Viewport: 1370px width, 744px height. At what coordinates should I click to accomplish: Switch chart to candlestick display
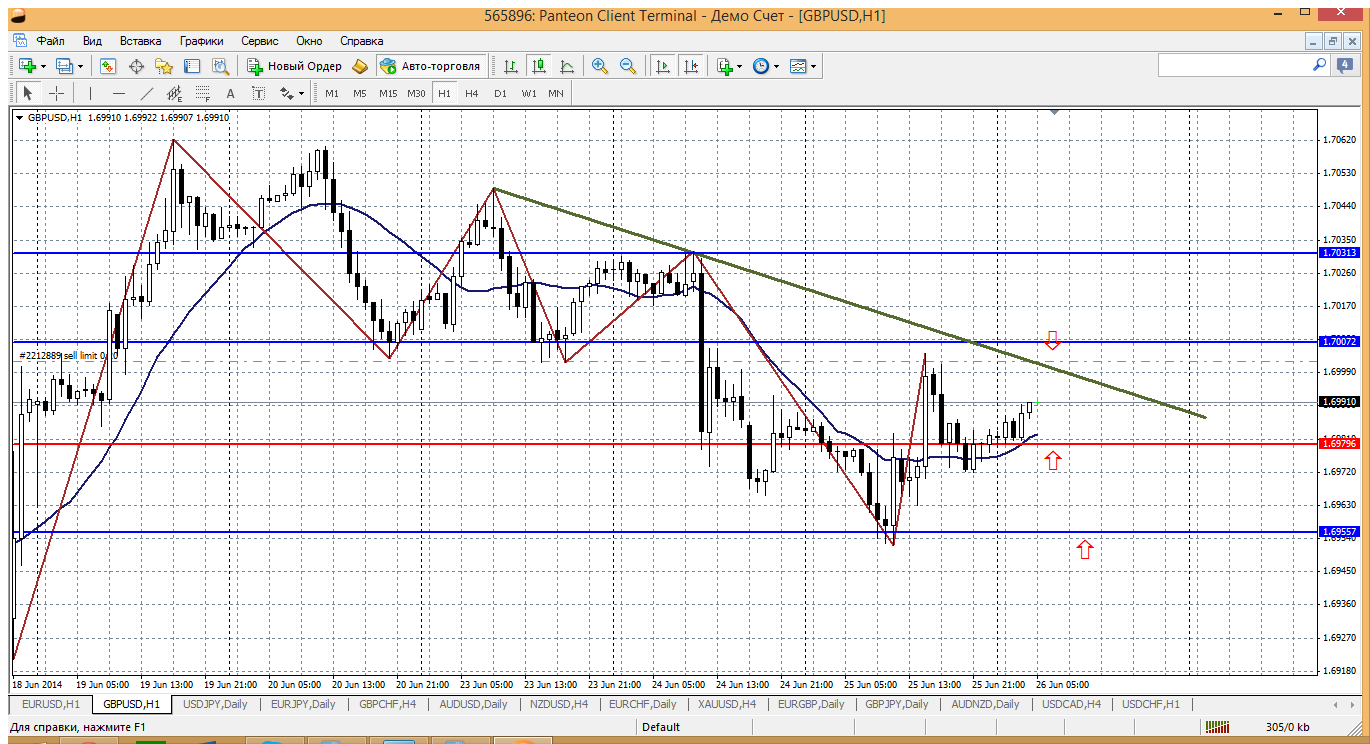(x=539, y=66)
